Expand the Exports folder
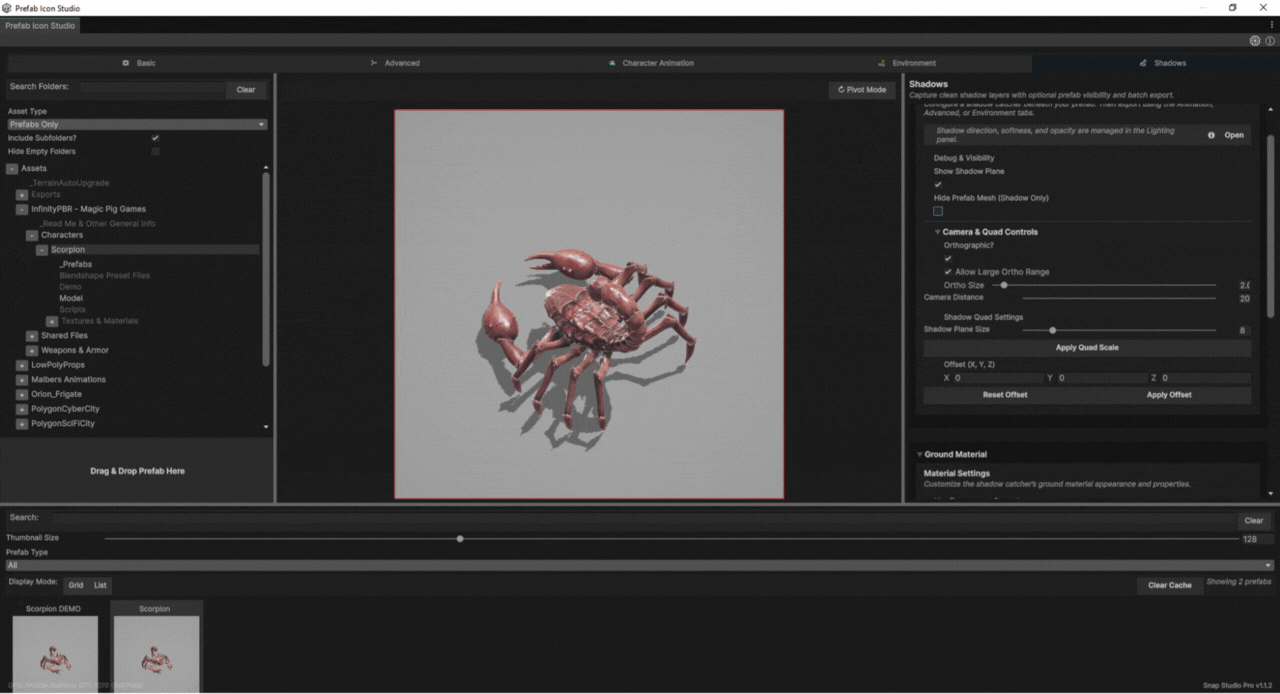This screenshot has width=1280, height=694. click(x=22, y=195)
